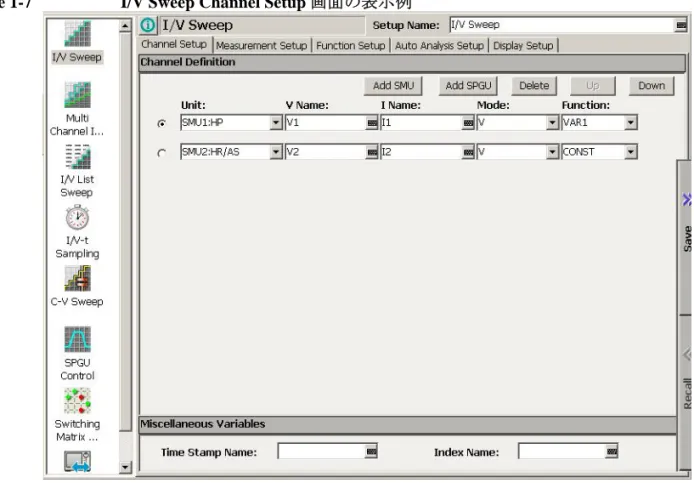Switch to Measurement Setup tab
This screenshot has height=483, width=694.
point(262,46)
